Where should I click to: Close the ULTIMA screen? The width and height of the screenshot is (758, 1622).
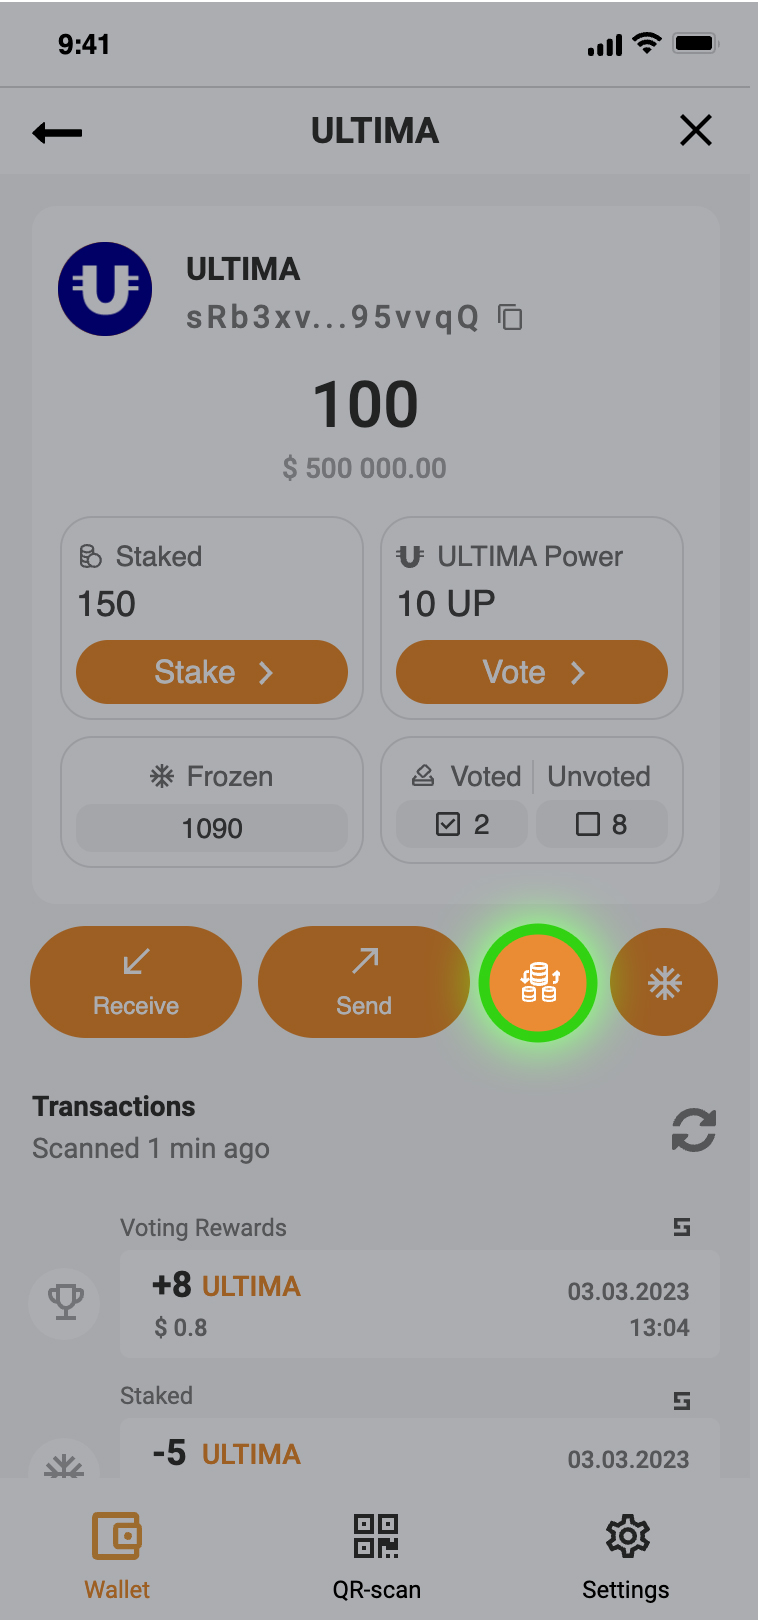(x=695, y=130)
